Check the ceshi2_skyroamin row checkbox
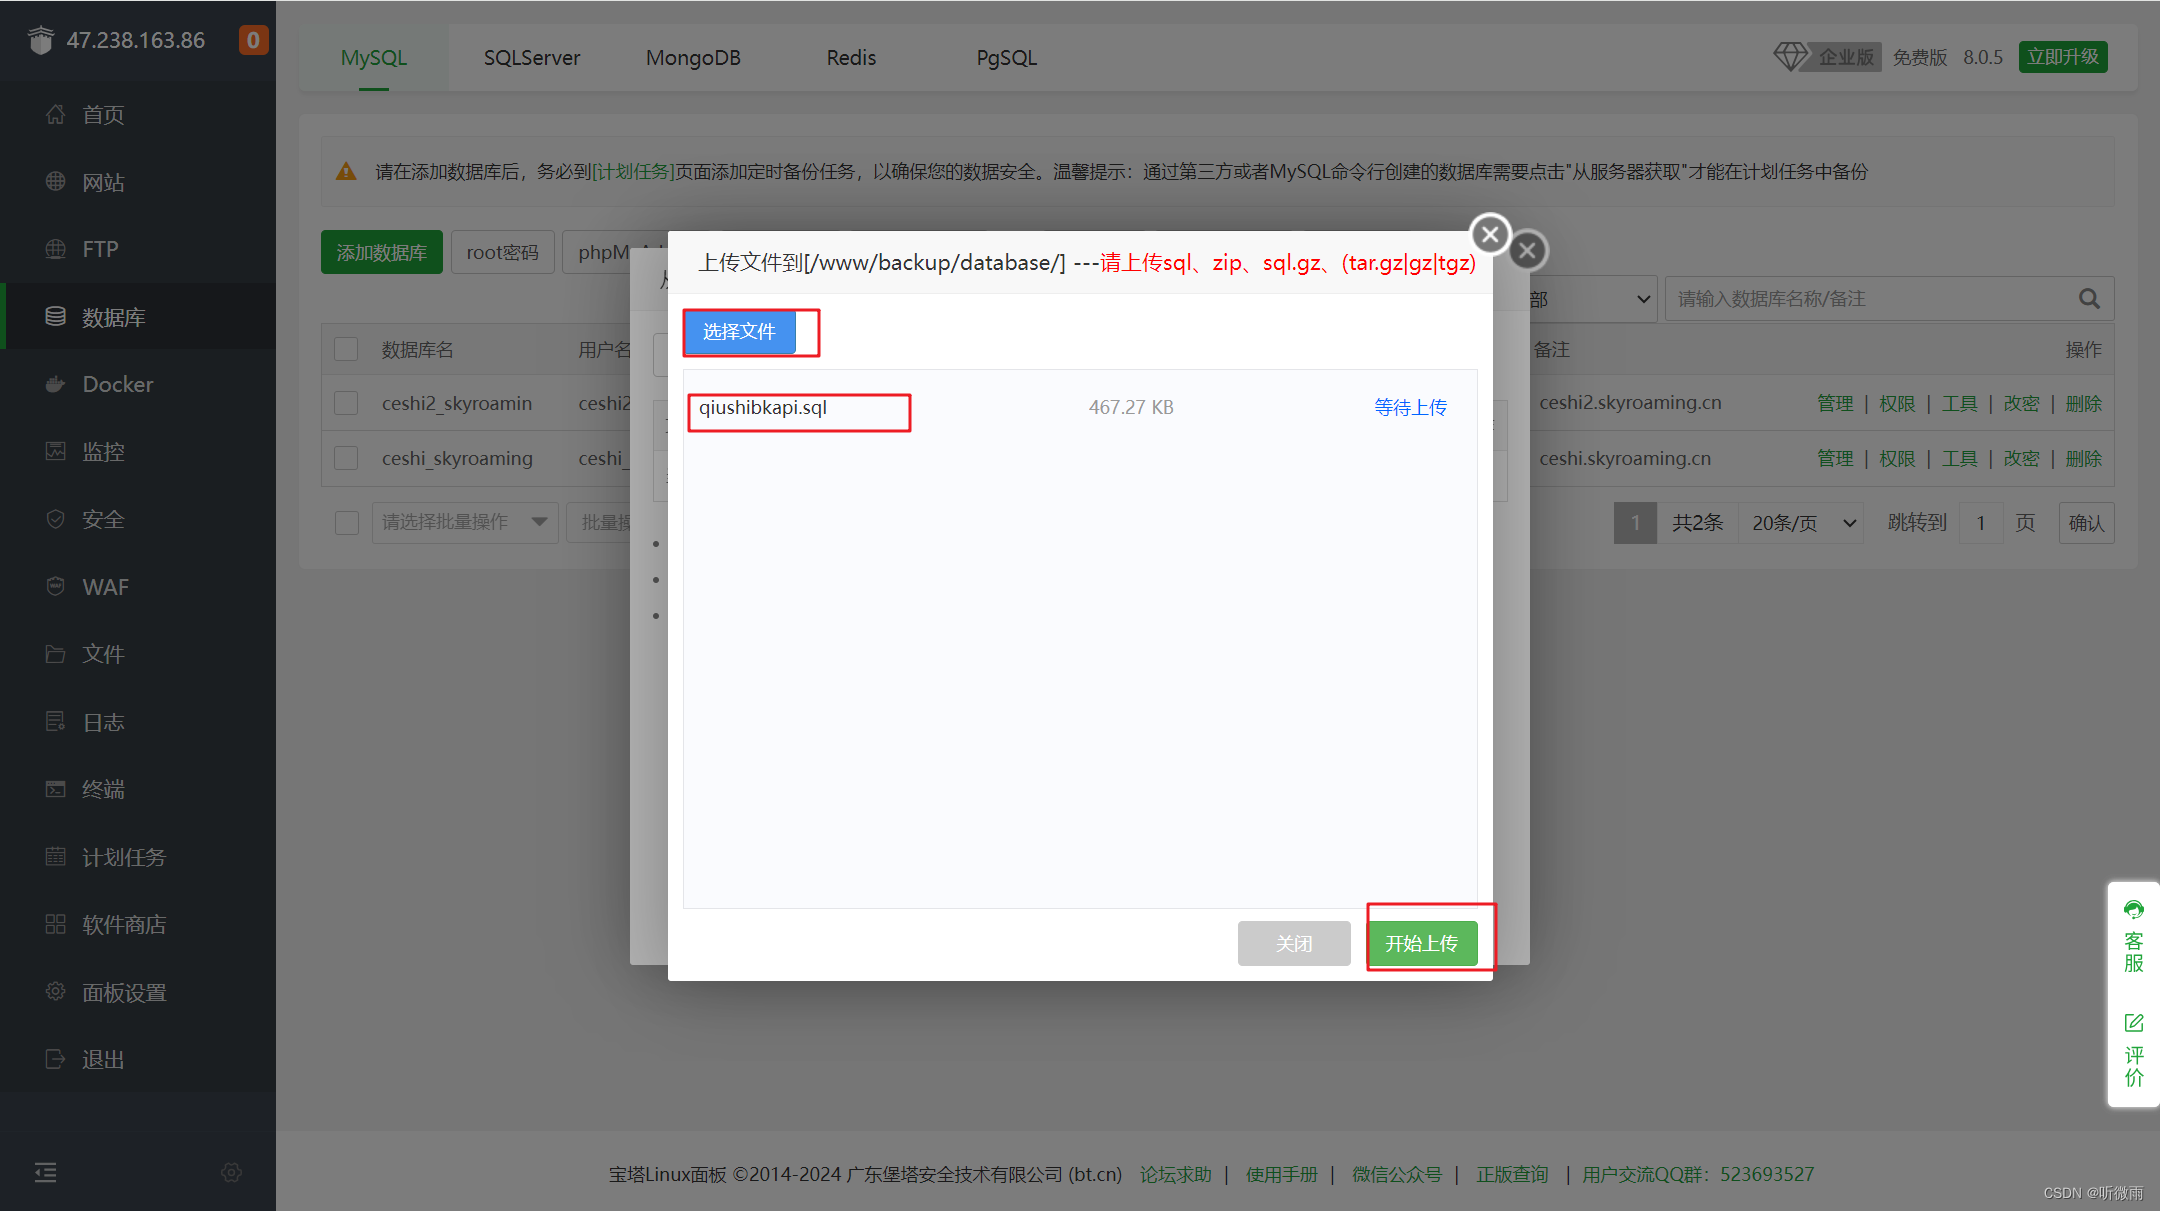This screenshot has width=2160, height=1211. point(346,403)
